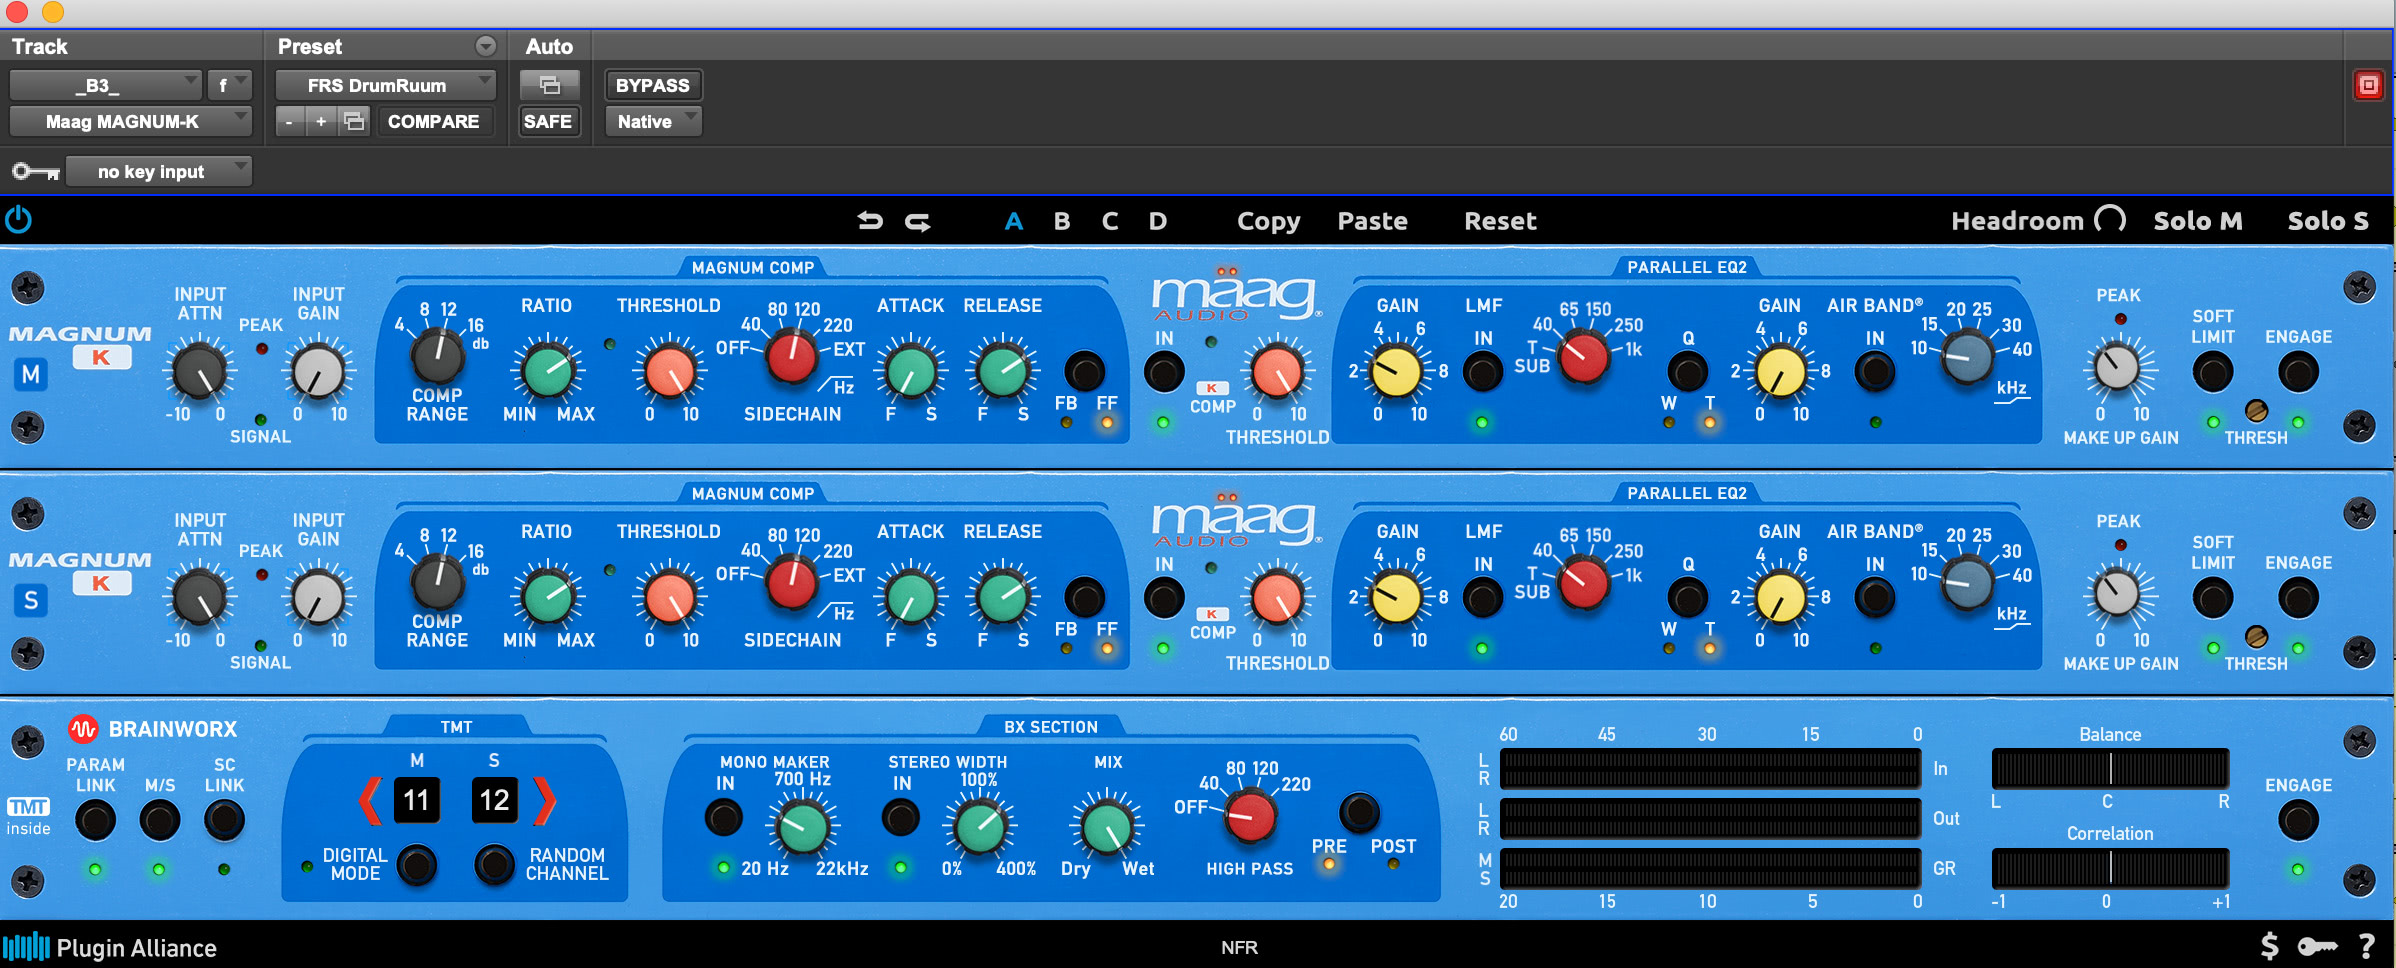Toggle LMF IN button on M strip
Image resolution: width=2396 pixels, height=968 pixels.
(1482, 373)
